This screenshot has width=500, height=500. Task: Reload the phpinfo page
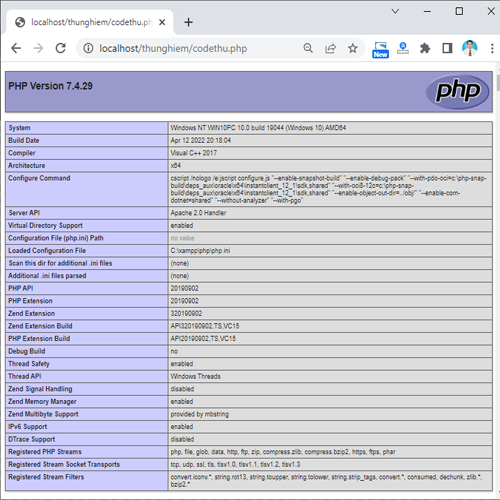[61, 48]
